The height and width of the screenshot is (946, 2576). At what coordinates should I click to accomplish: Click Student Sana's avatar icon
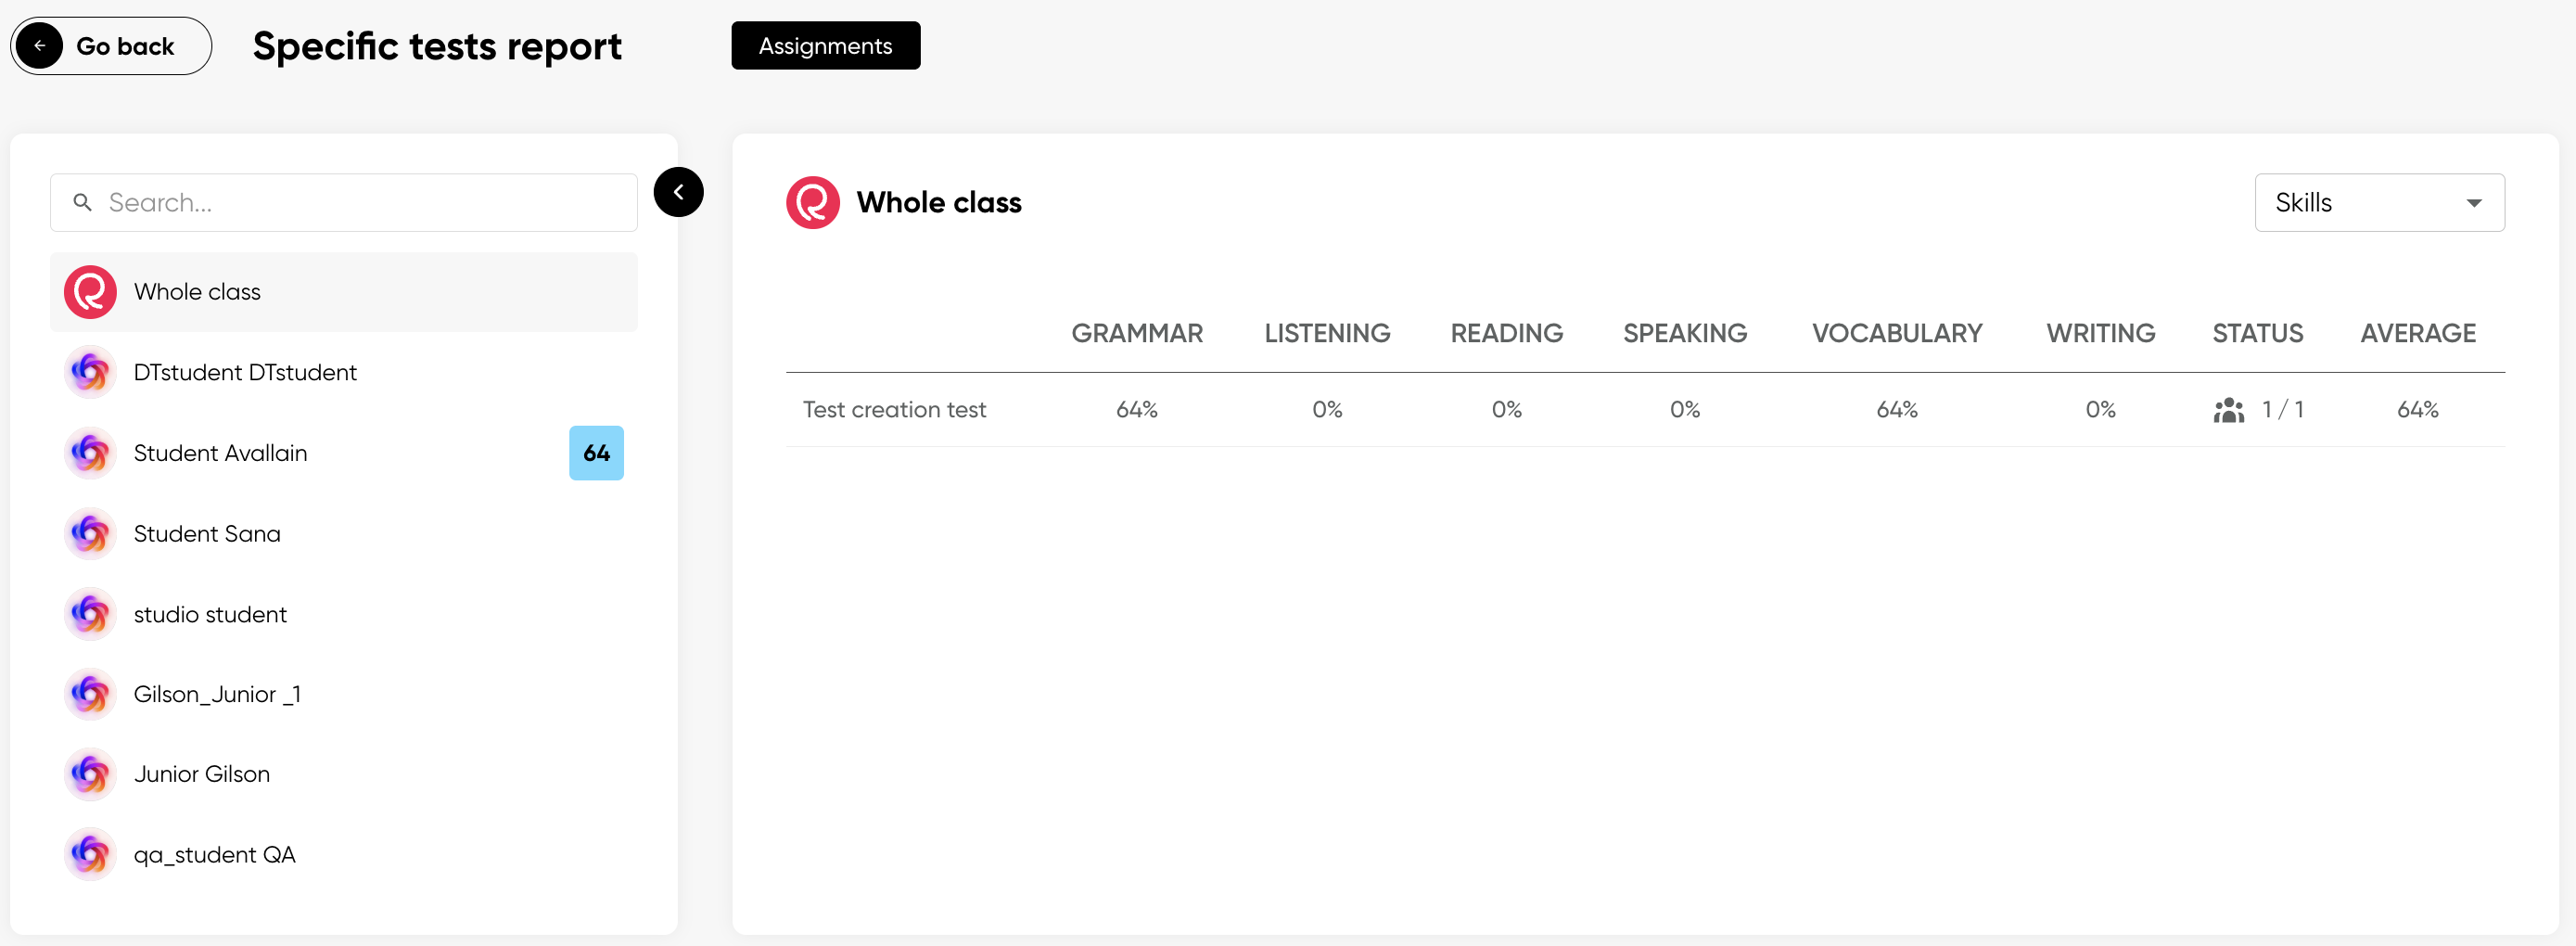(x=90, y=534)
